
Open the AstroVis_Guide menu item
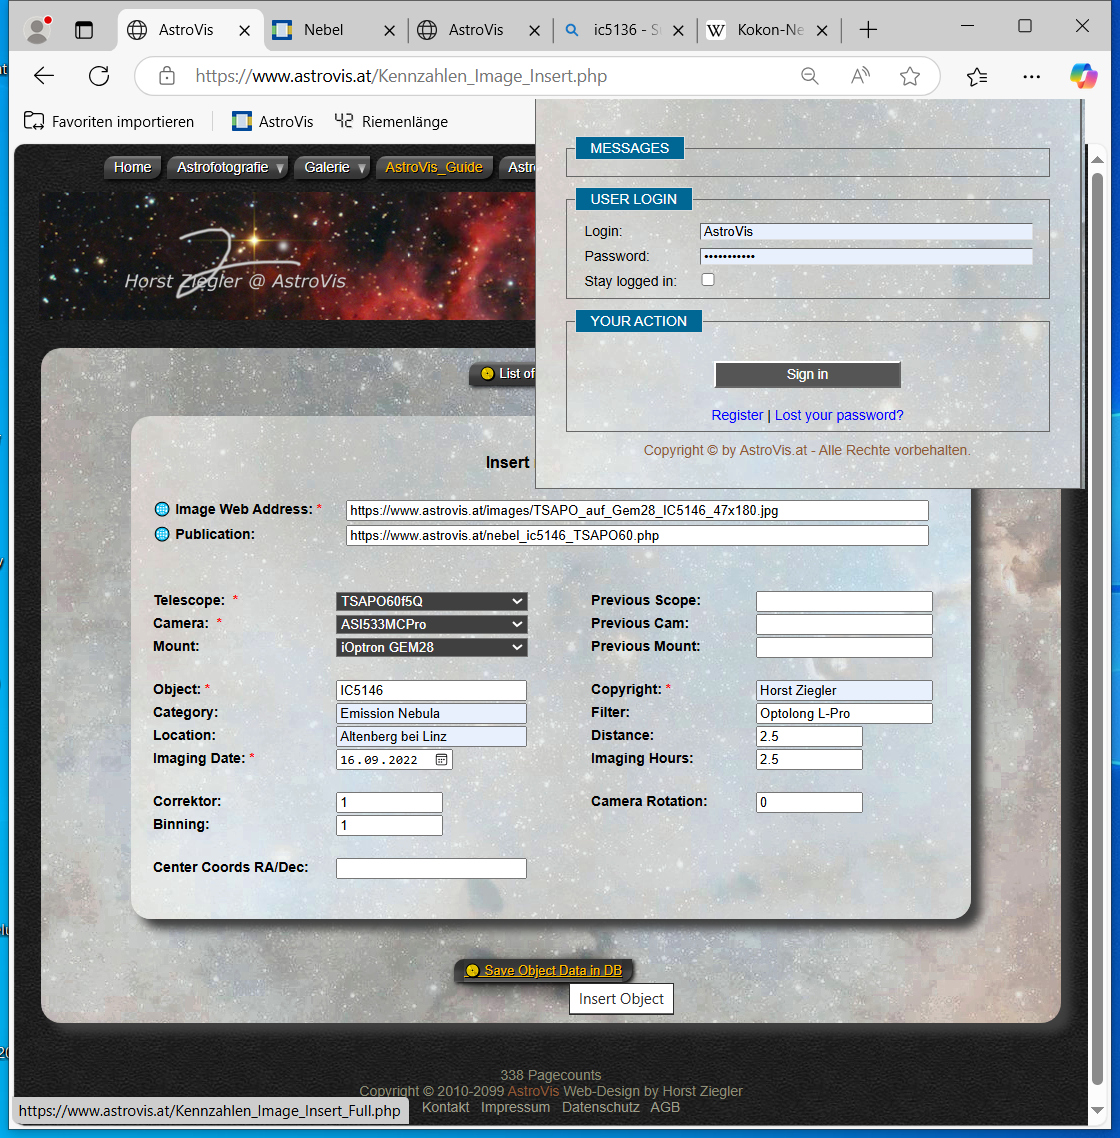pyautogui.click(x=434, y=167)
